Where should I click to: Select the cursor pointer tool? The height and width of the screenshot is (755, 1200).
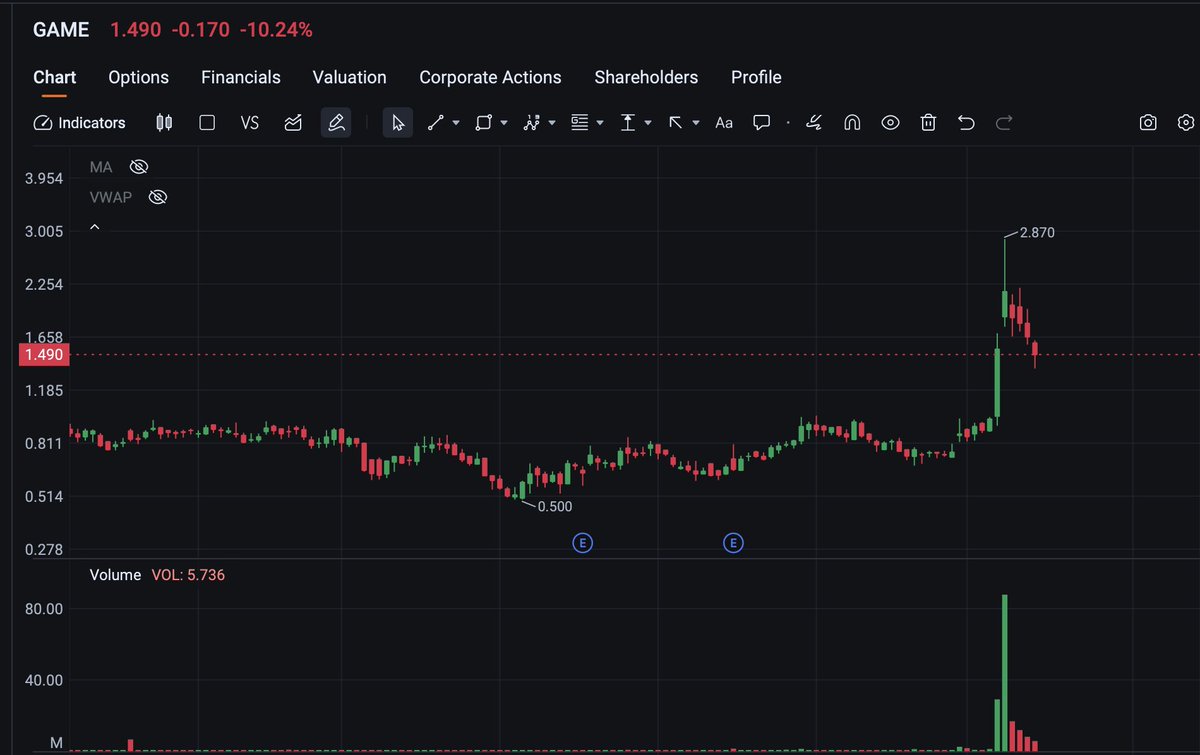(x=398, y=123)
